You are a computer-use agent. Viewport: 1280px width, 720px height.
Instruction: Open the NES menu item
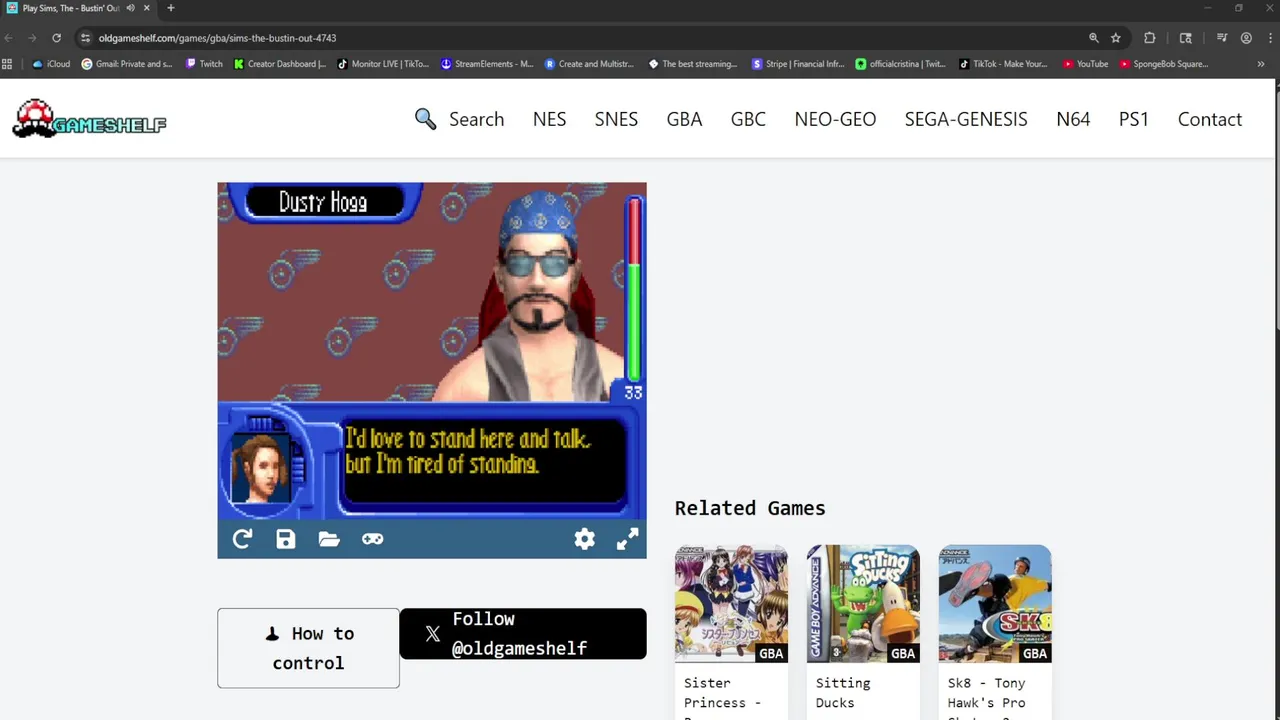[549, 119]
